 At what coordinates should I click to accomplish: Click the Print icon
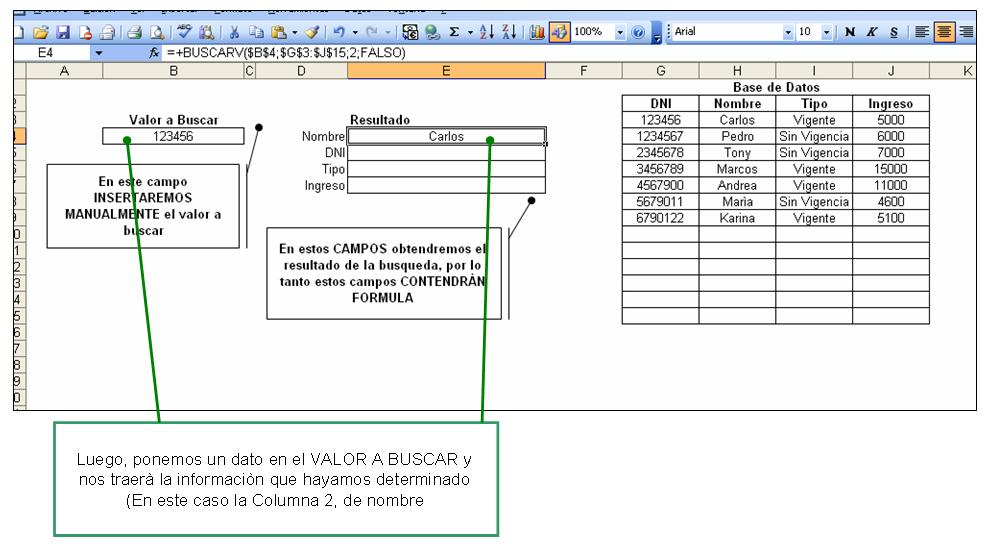[x=134, y=32]
